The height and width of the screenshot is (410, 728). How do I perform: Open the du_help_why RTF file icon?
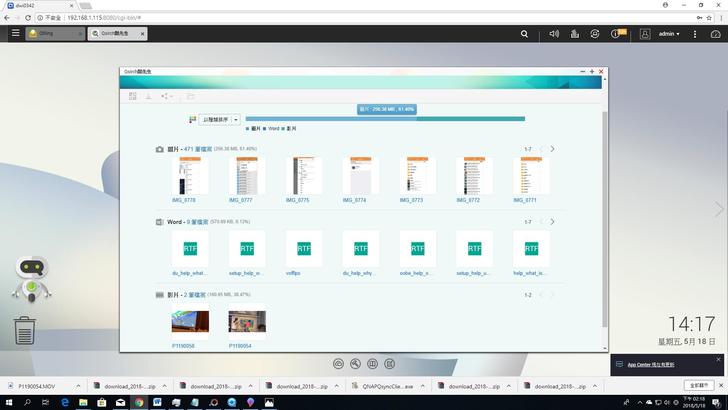pos(361,249)
